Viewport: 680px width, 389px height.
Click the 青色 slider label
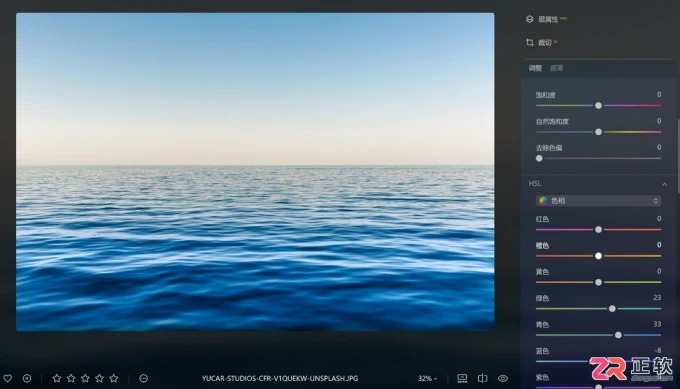coord(542,325)
